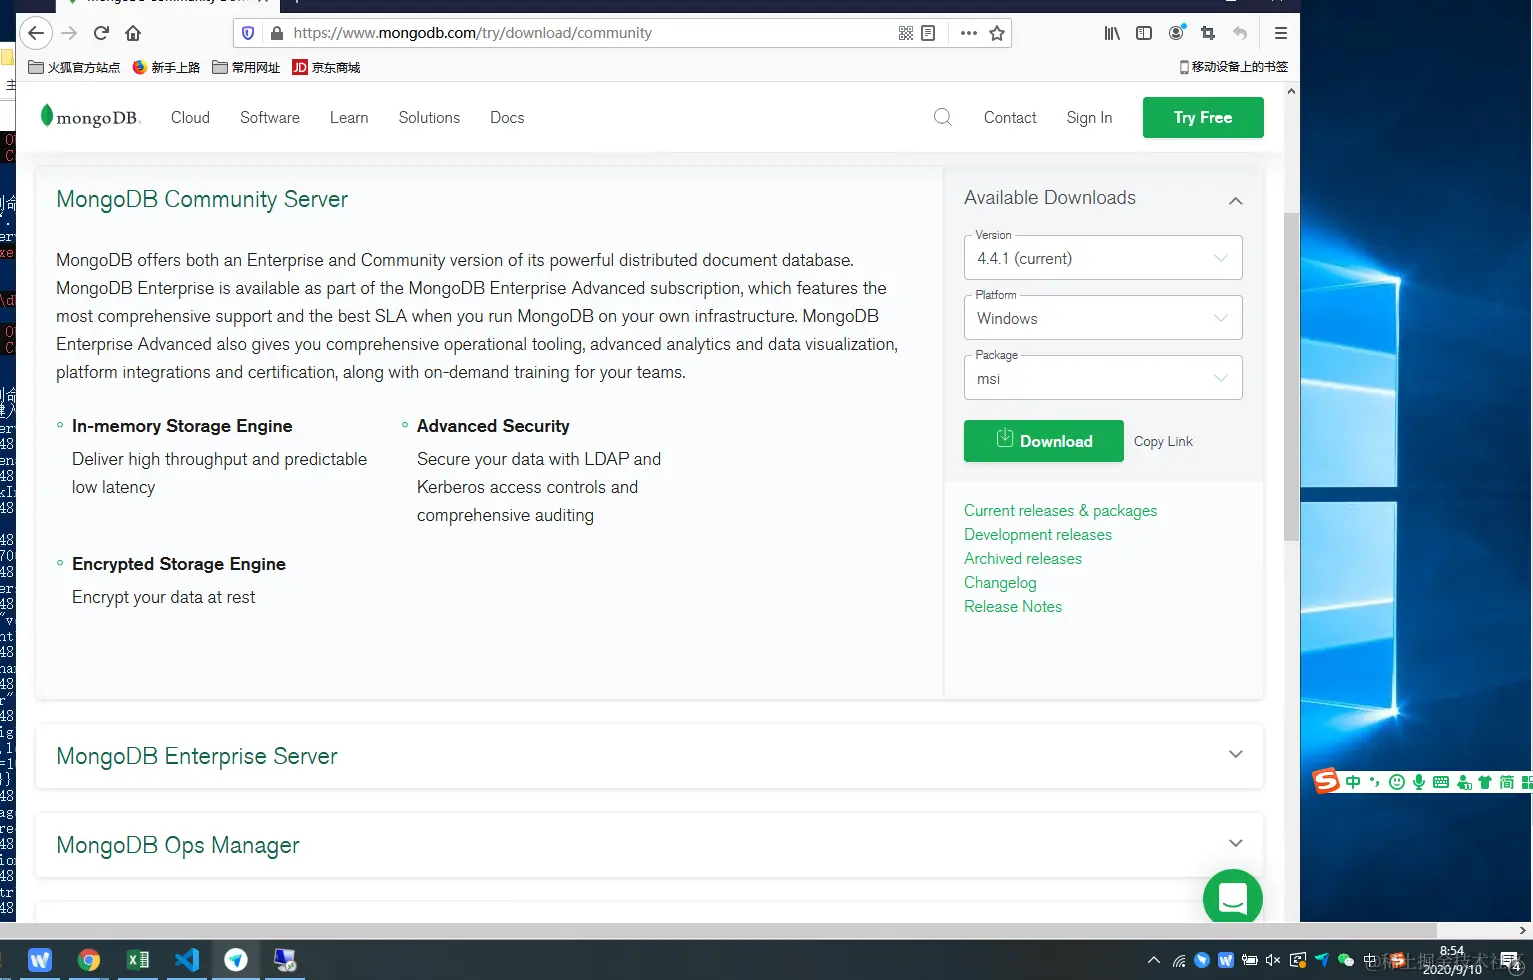Viewport: 1533px width, 980px height.
Task: Open the Learn nav menu
Action: (x=349, y=117)
